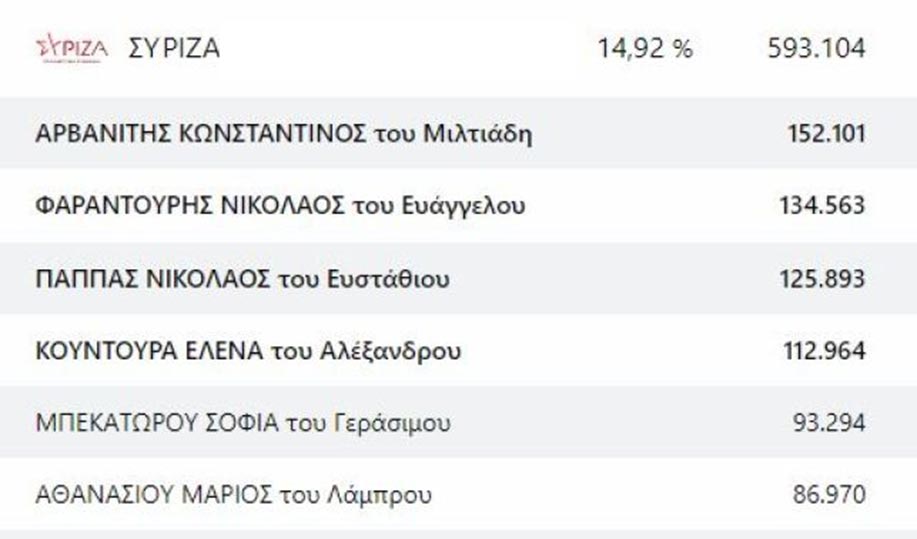The image size is (917, 539).
Task: Select candidate ΦΑΡΑΝΤΟΥΡΗΣ ΝΙΚΟΛΑΟΣ row
Action: [x=458, y=205]
